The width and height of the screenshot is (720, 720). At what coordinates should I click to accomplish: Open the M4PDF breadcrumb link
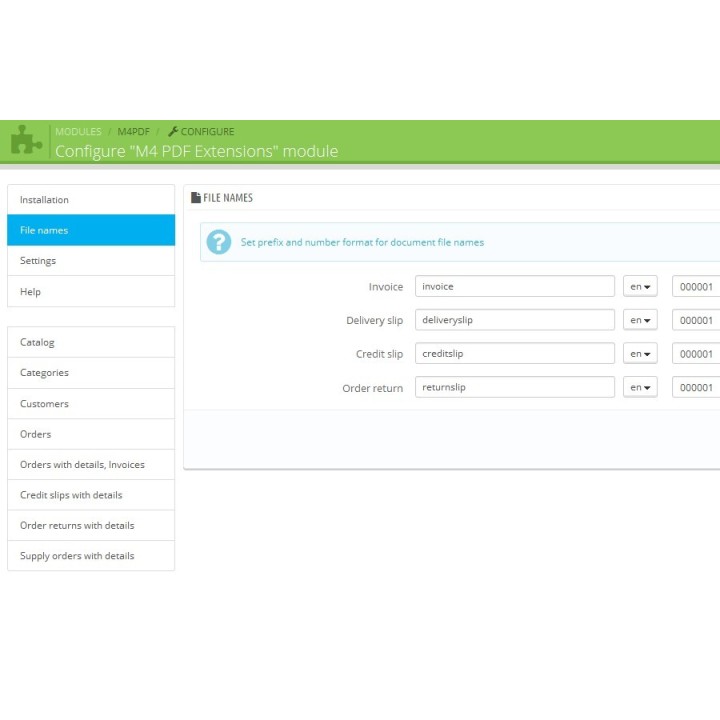(x=133, y=132)
